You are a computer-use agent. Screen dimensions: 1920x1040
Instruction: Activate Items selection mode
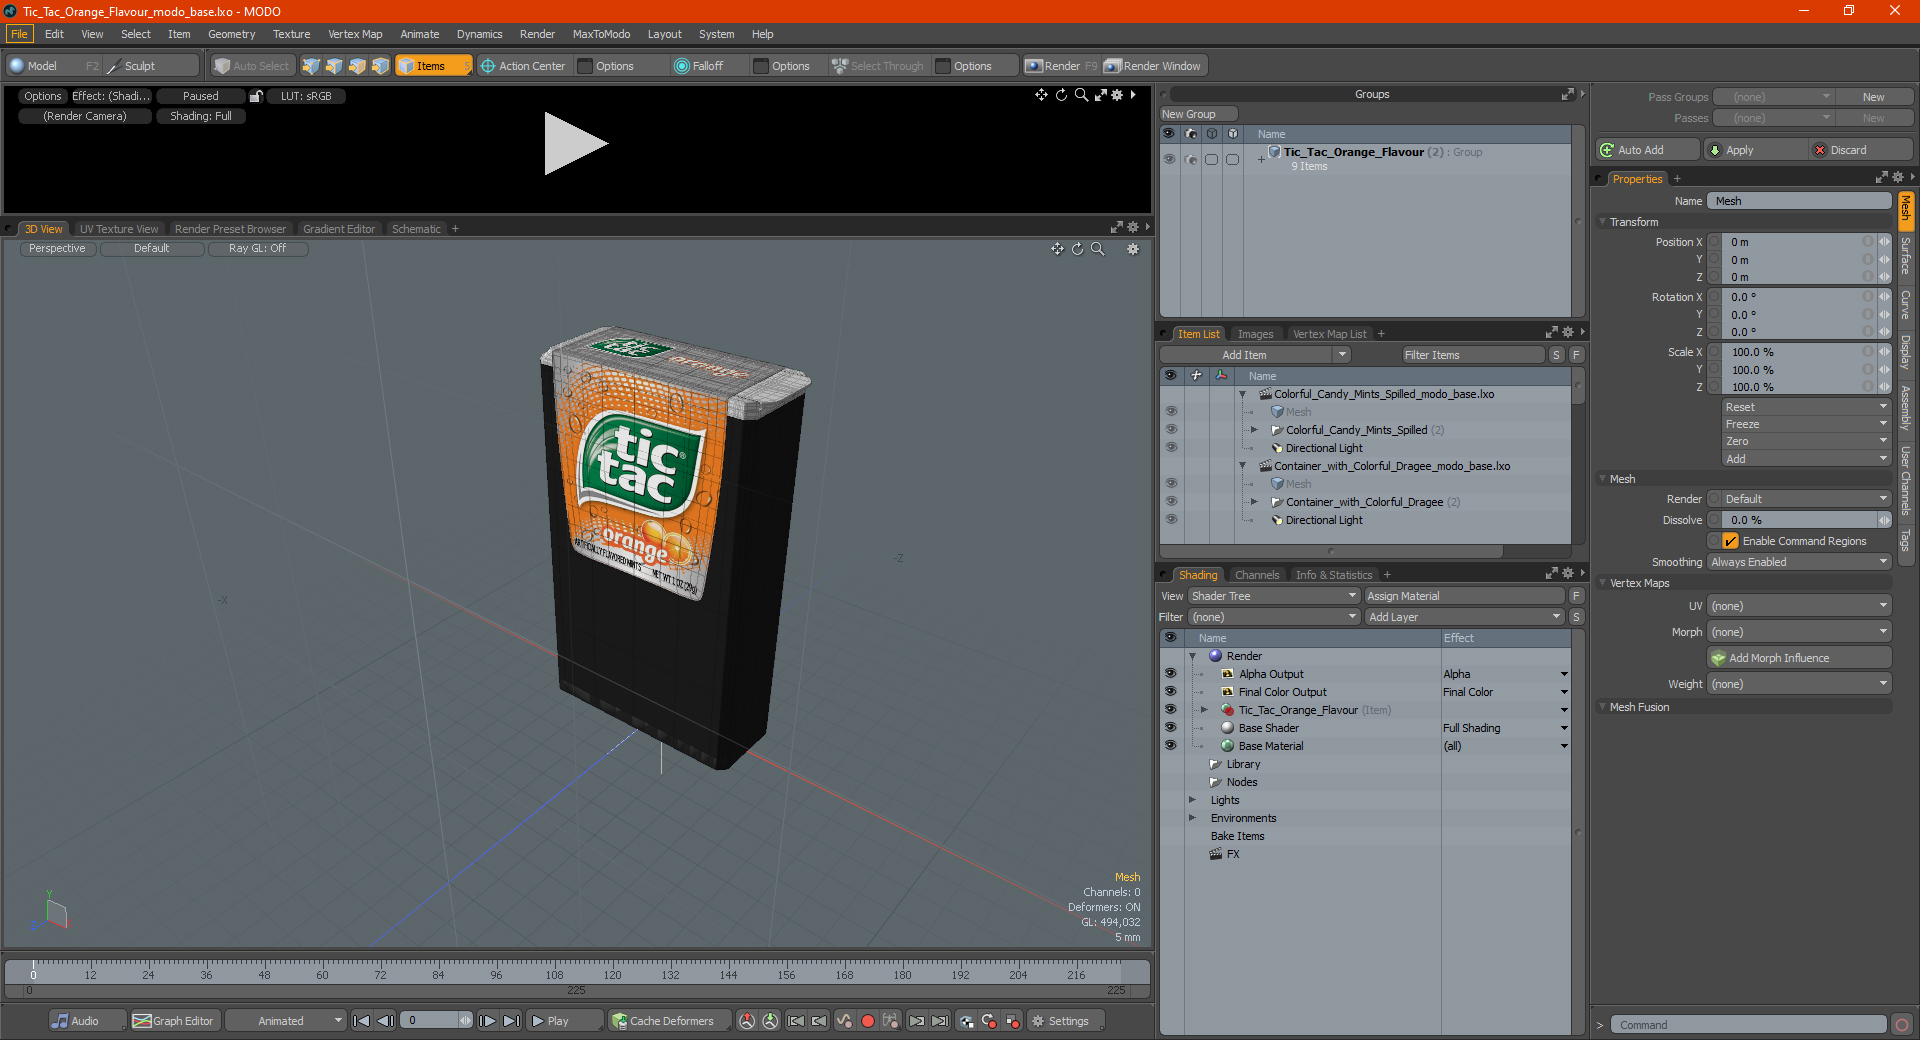(x=433, y=66)
